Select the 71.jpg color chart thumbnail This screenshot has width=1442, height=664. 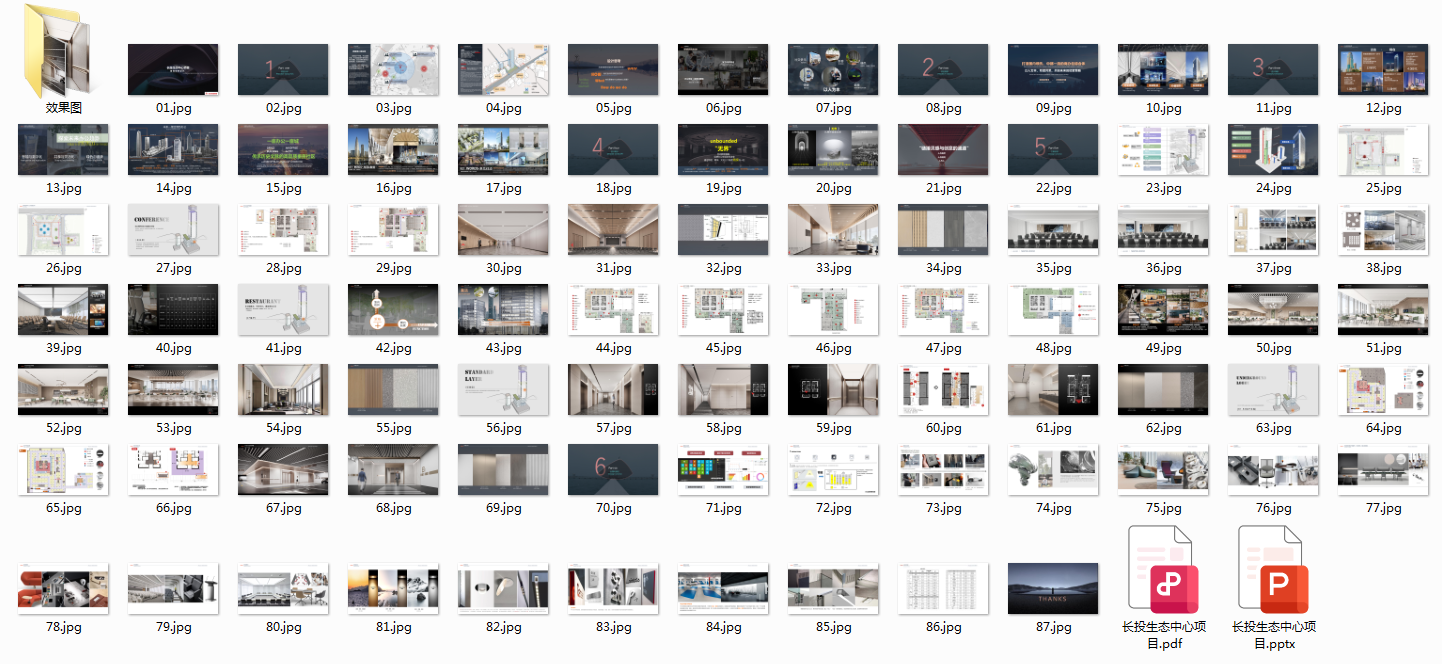pyautogui.click(x=723, y=469)
